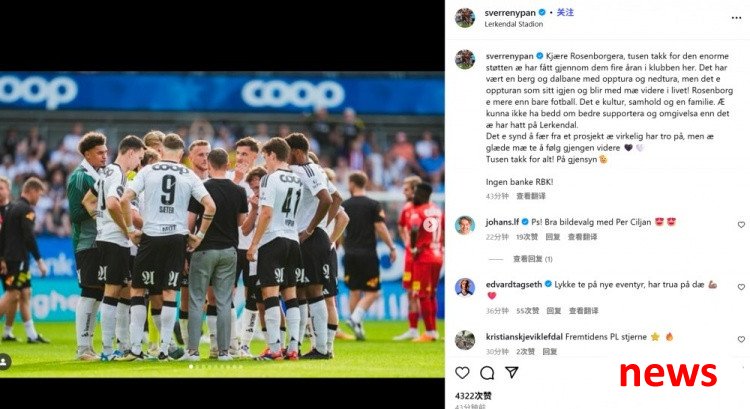Expand replies under johans.lf comment
This screenshot has height=409, width=750.
coord(532,259)
